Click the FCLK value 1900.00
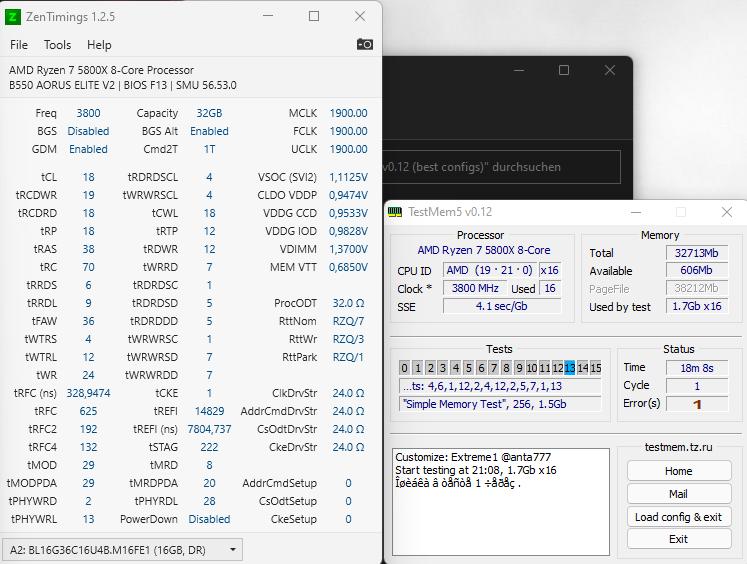 (x=348, y=131)
